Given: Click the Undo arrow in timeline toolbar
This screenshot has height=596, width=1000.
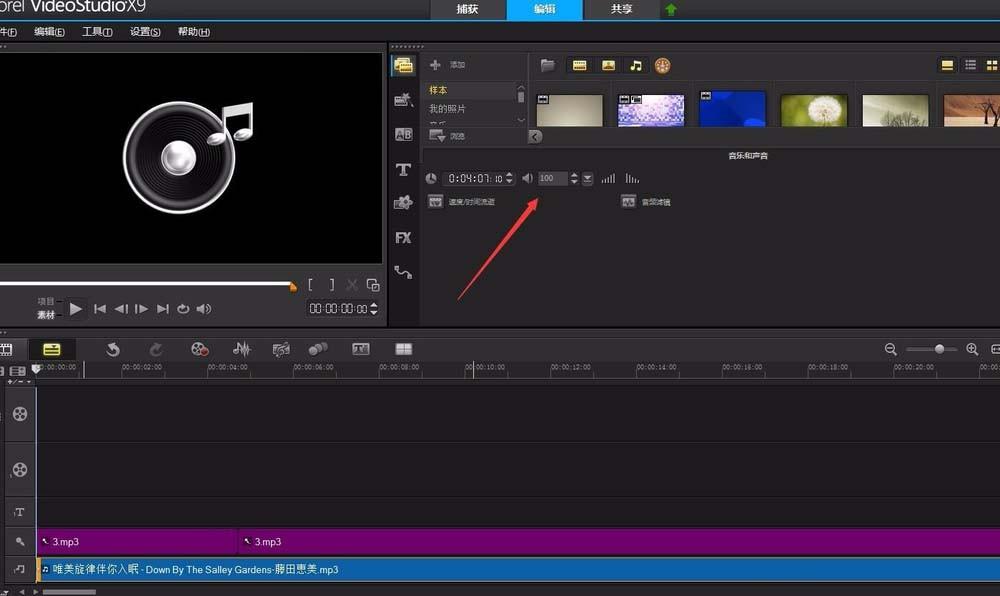Looking at the screenshot, I should pos(113,349).
